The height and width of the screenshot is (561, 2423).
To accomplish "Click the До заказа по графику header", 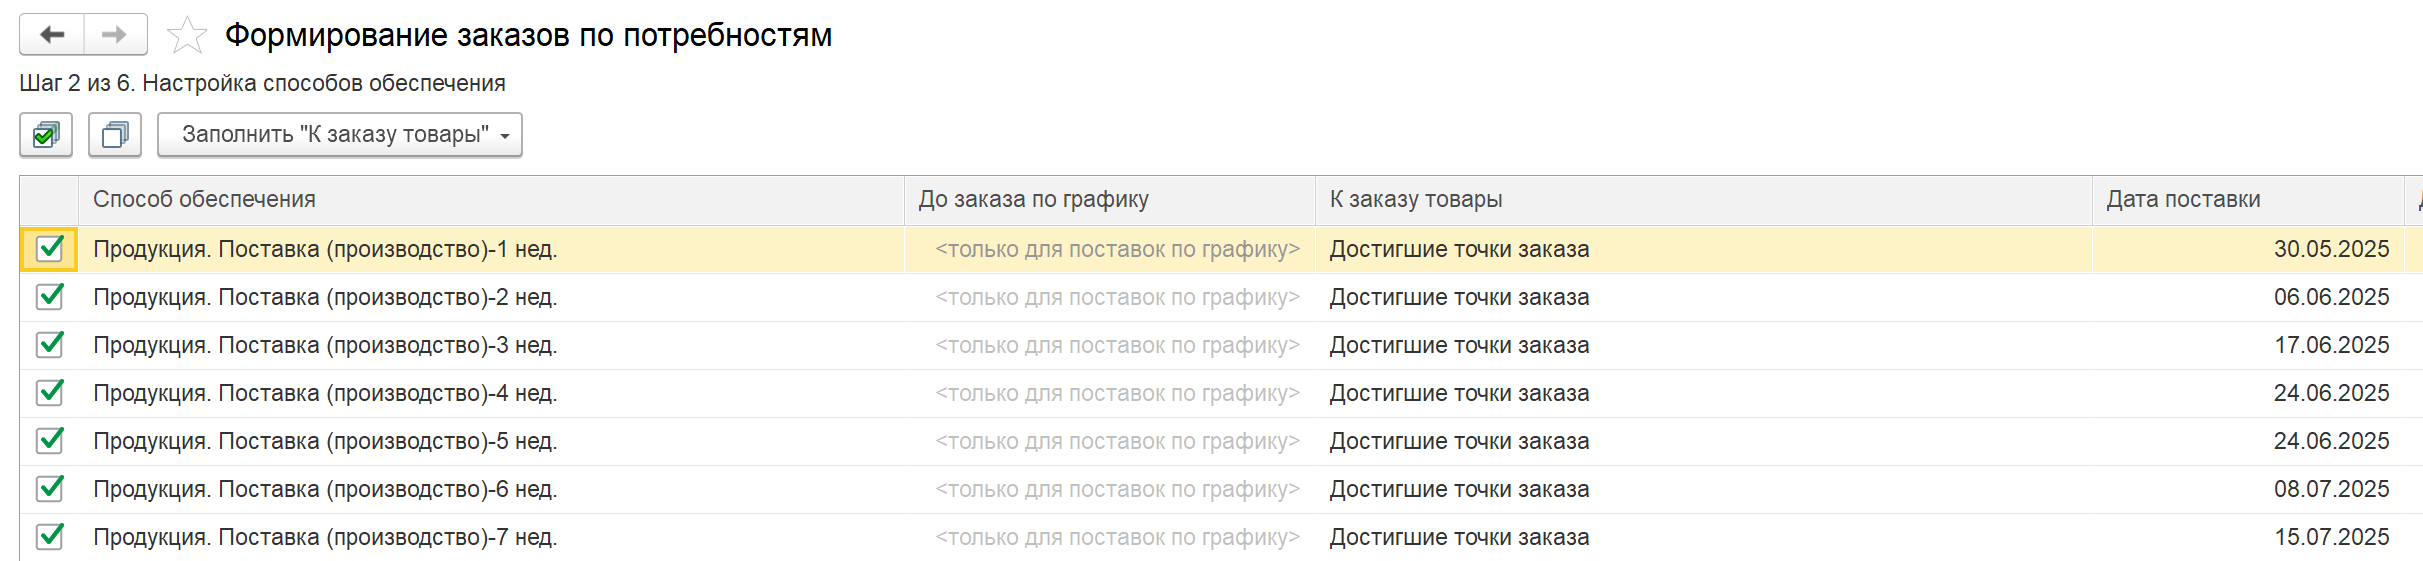I will click(1033, 200).
